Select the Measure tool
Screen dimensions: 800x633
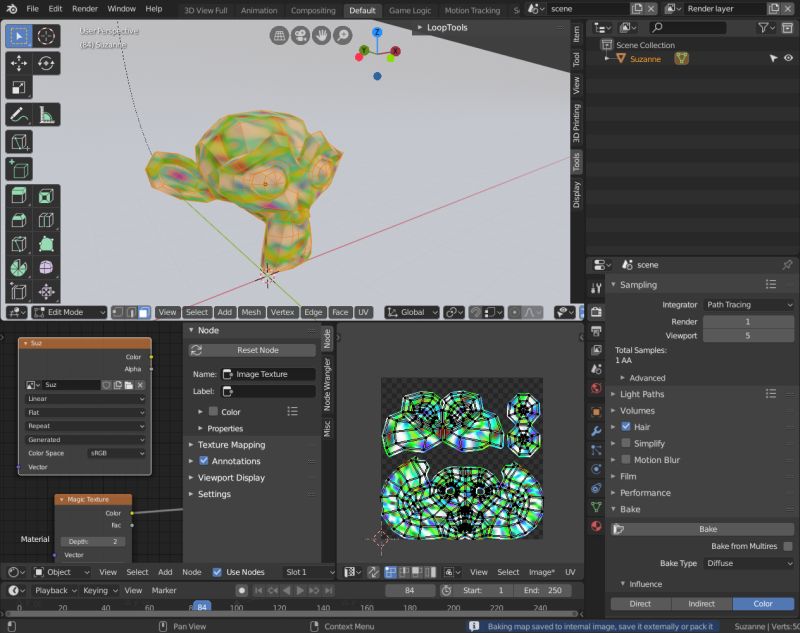(x=44, y=112)
